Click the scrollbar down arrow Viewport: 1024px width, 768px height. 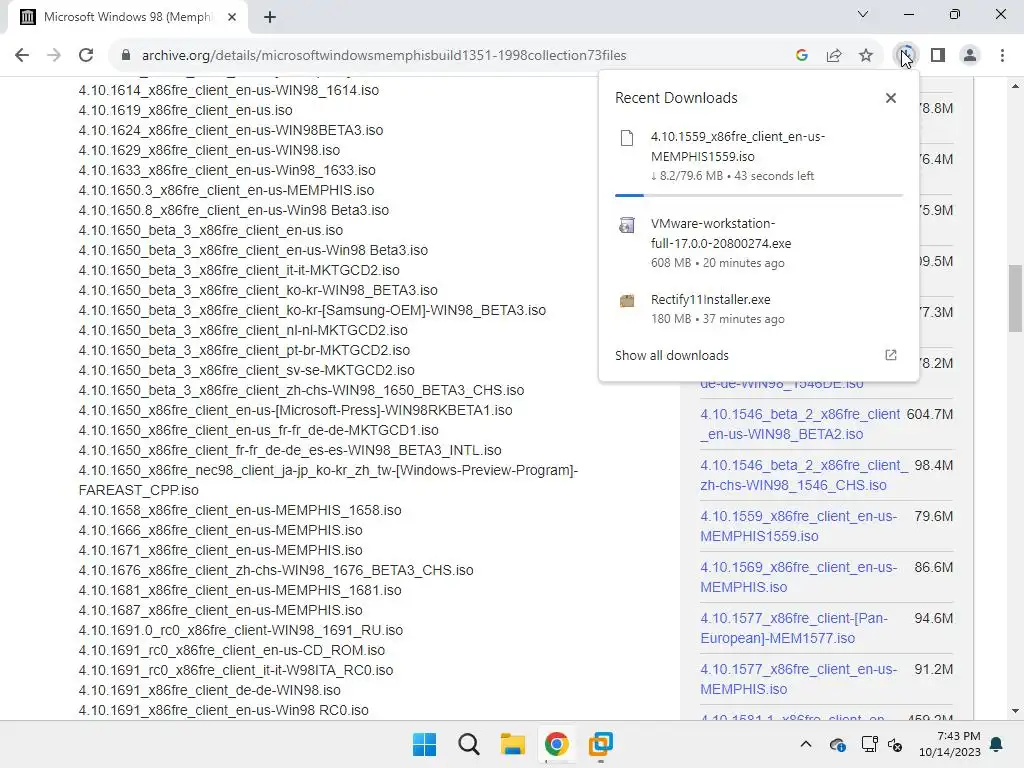point(1016,711)
